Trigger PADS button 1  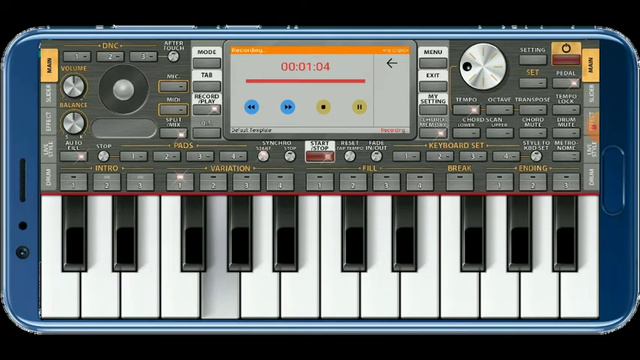pos(133,156)
